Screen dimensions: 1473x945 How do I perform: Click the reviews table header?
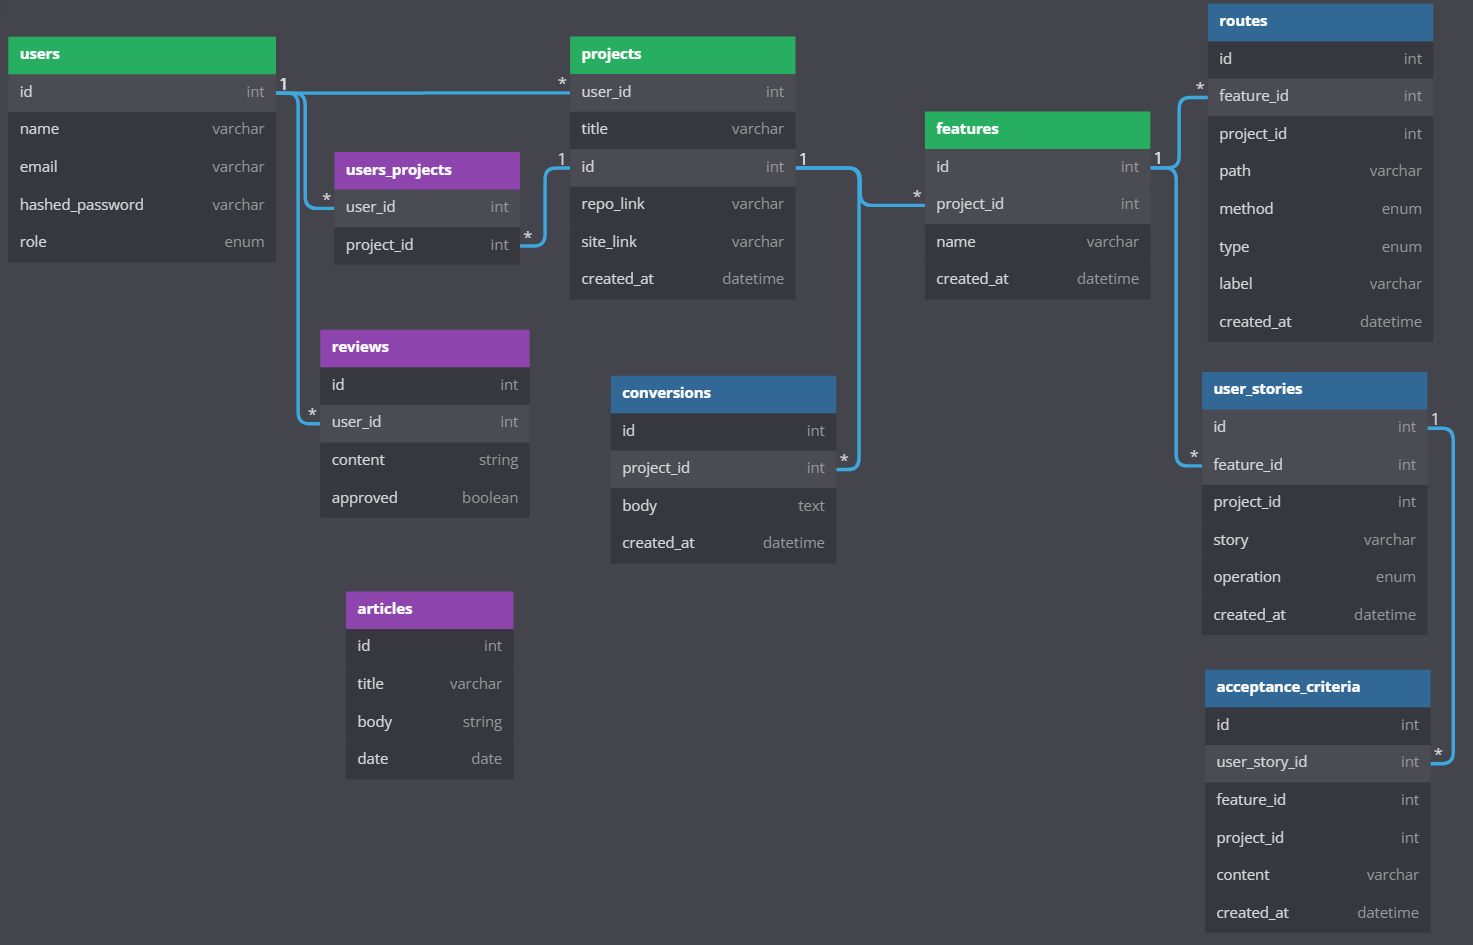pos(424,347)
